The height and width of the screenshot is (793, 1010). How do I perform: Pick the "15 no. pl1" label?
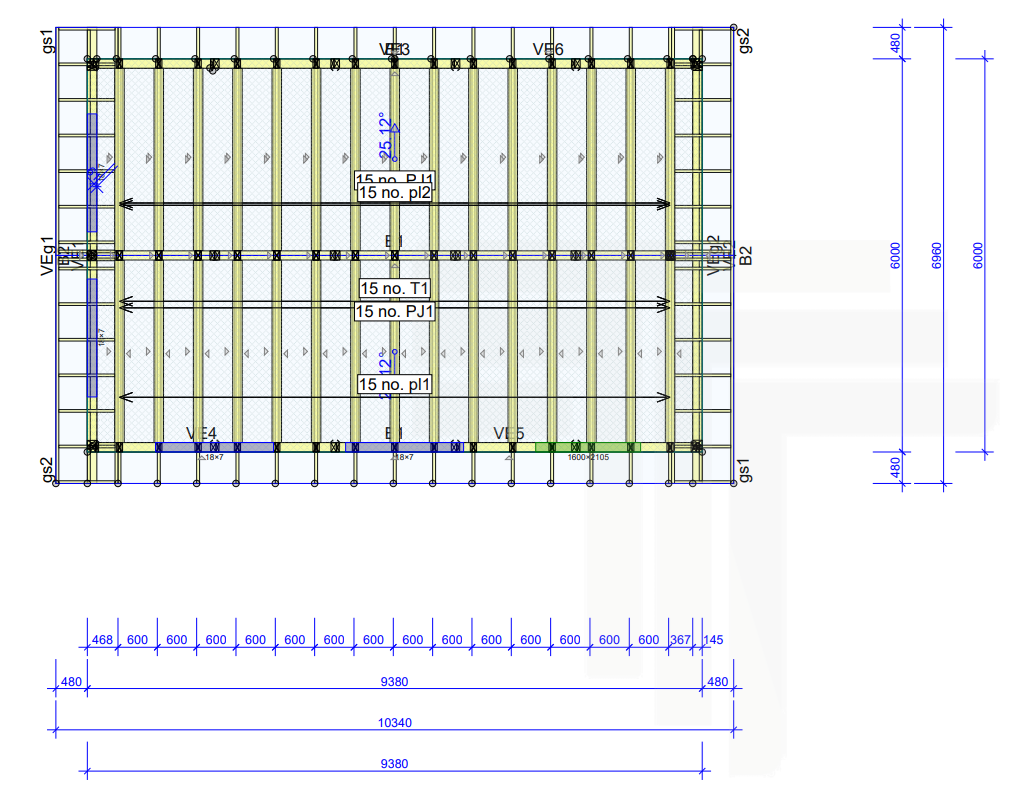click(x=394, y=384)
